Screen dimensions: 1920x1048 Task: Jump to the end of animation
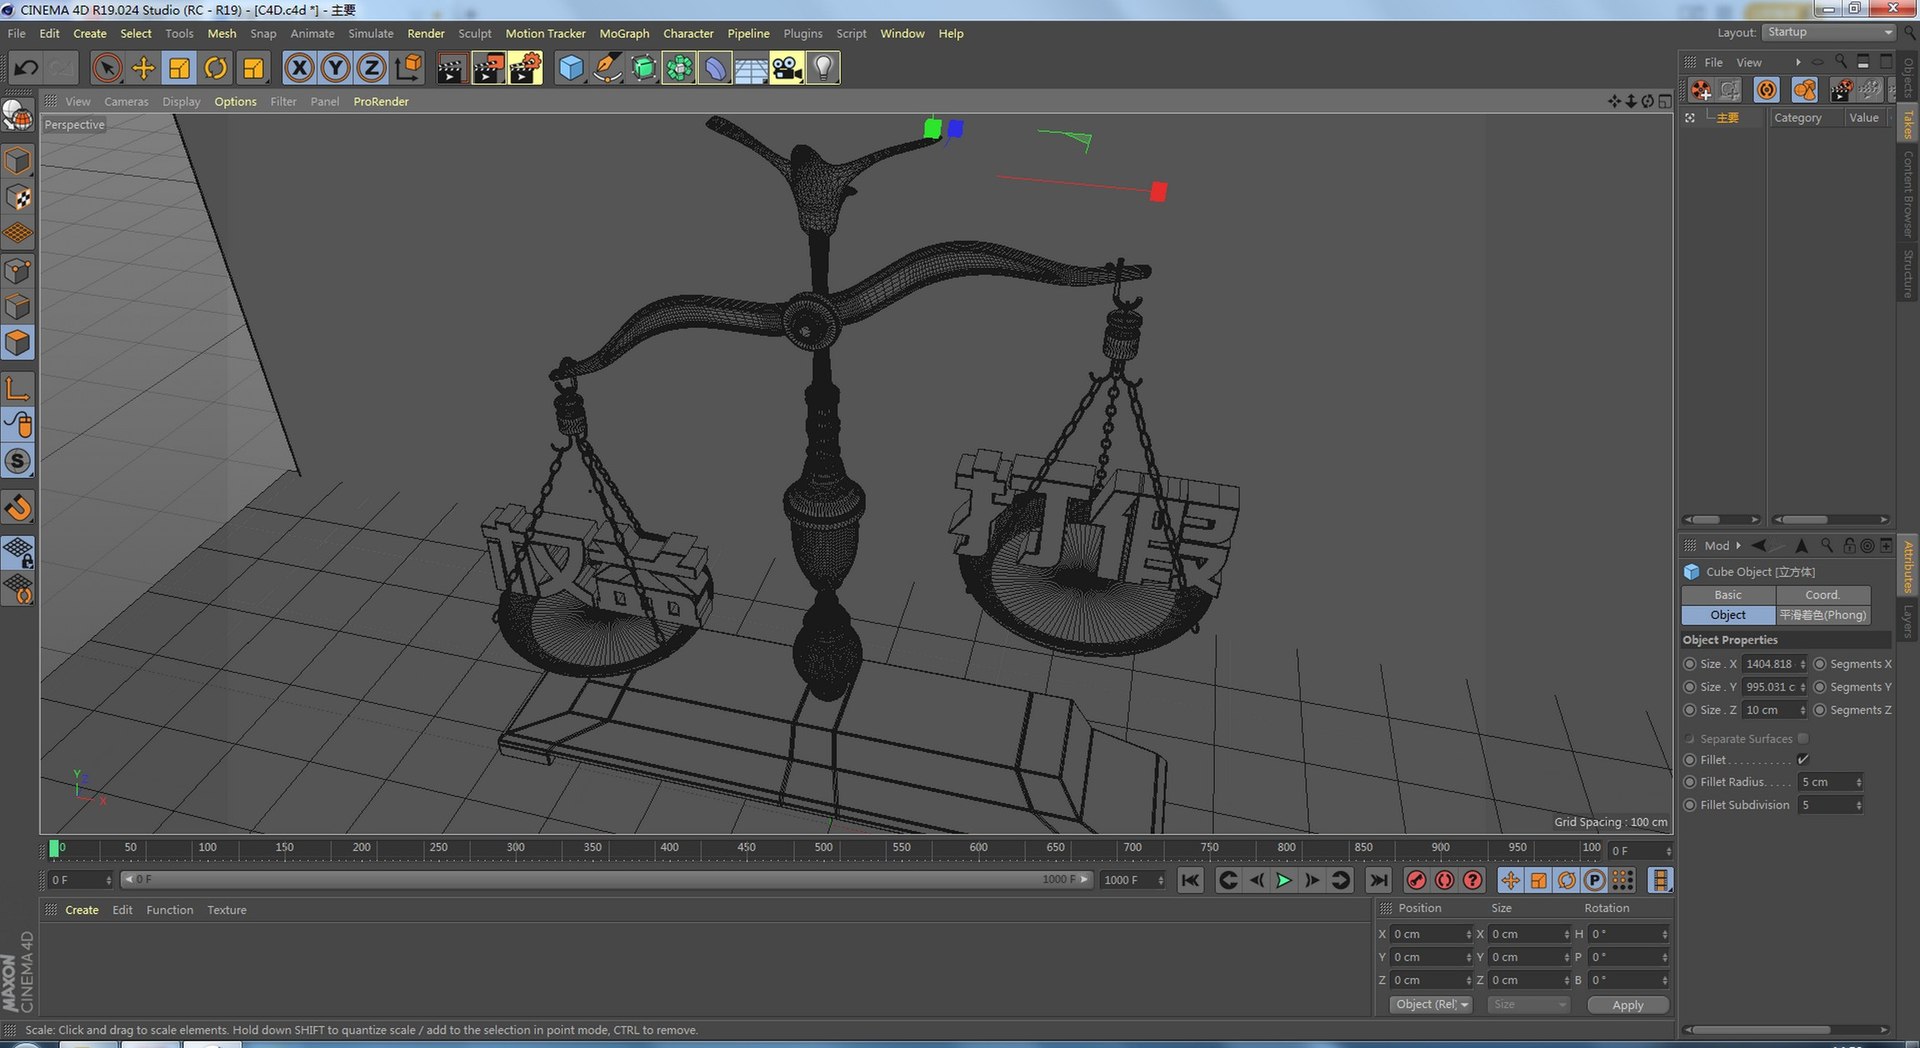pos(1378,880)
